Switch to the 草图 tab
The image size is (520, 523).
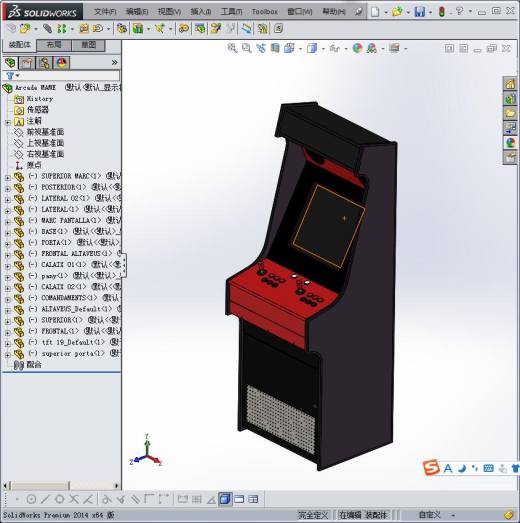pos(88,45)
